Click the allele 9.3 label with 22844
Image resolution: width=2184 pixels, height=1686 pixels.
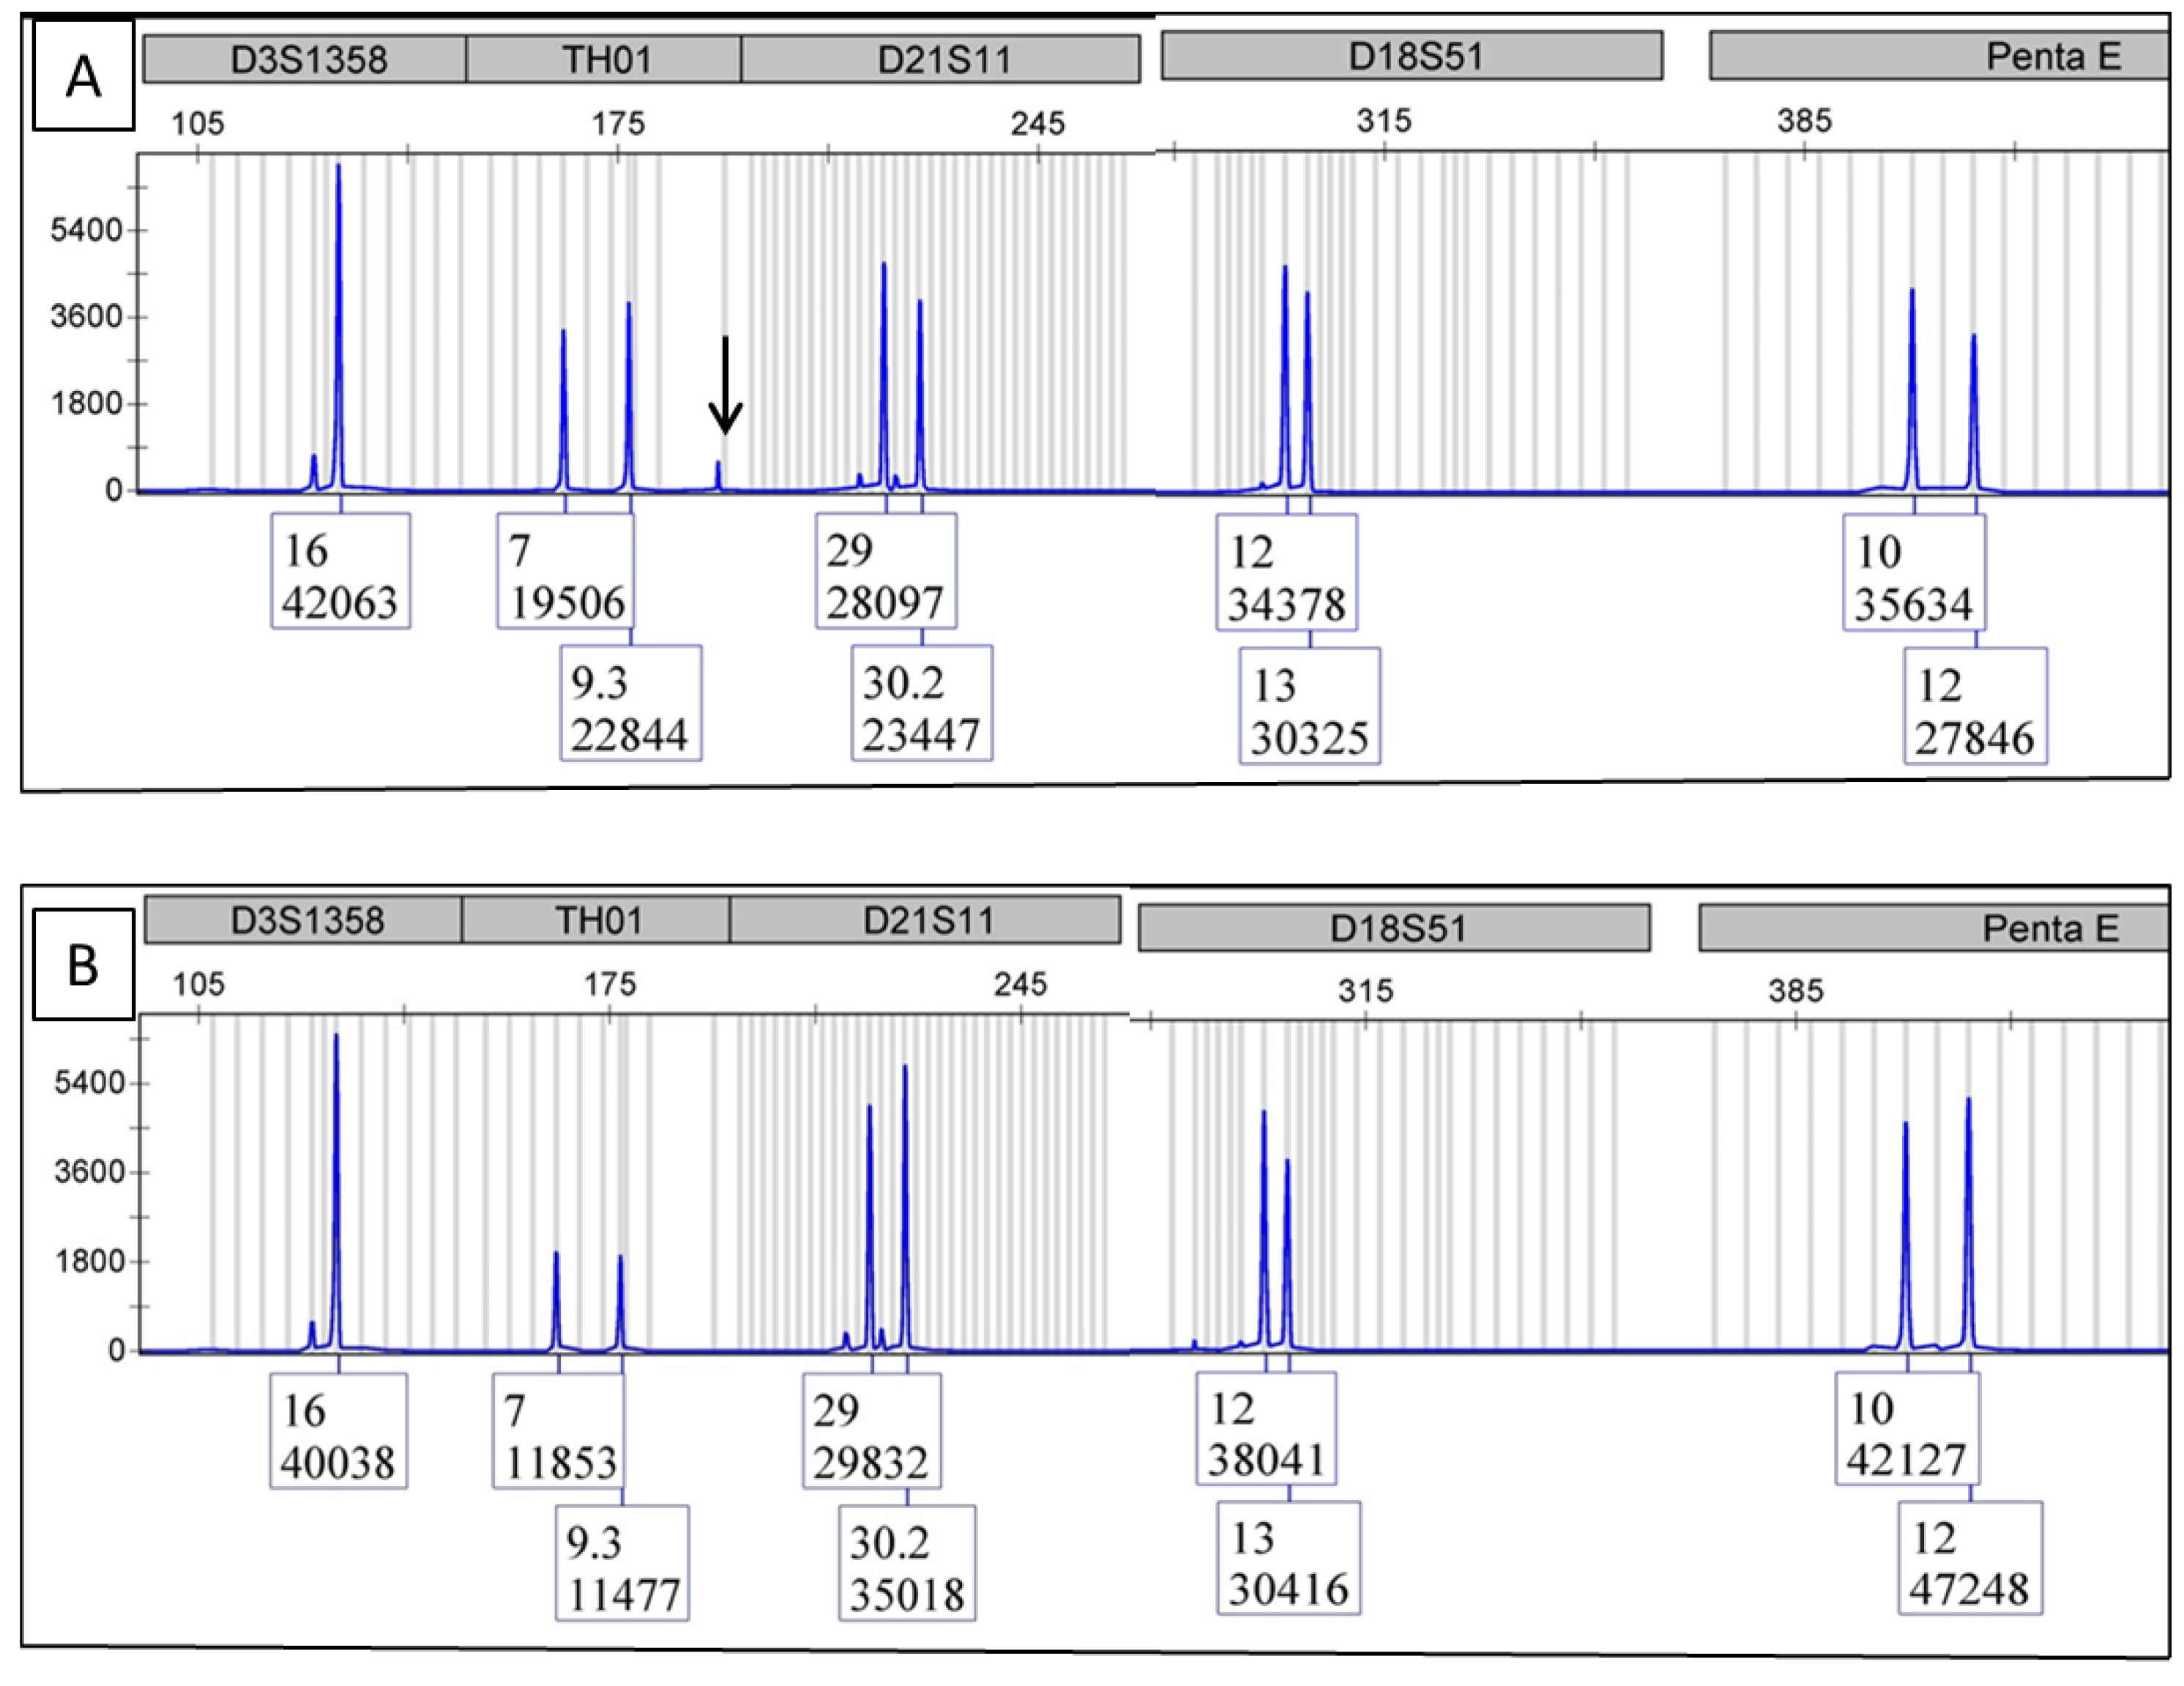point(630,704)
